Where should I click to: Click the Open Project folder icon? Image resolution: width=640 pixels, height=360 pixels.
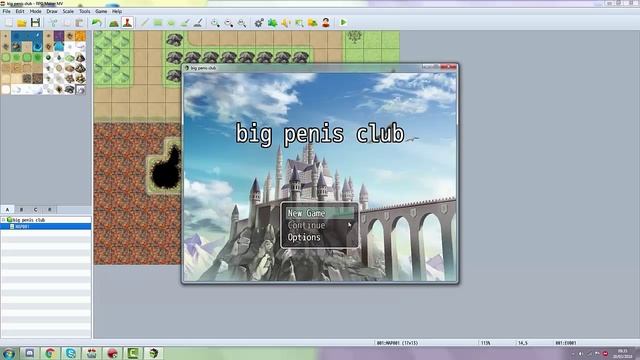click(x=22, y=22)
